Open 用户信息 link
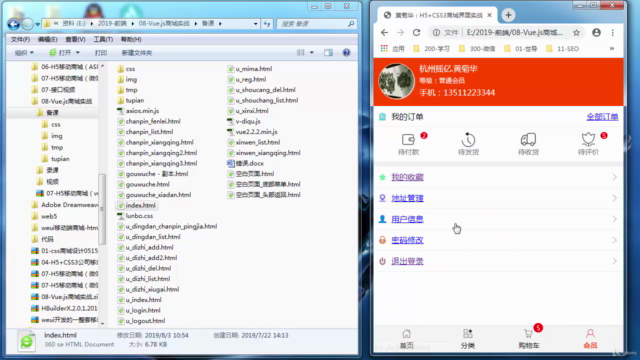Viewport: 640px width, 360px height. point(407,219)
